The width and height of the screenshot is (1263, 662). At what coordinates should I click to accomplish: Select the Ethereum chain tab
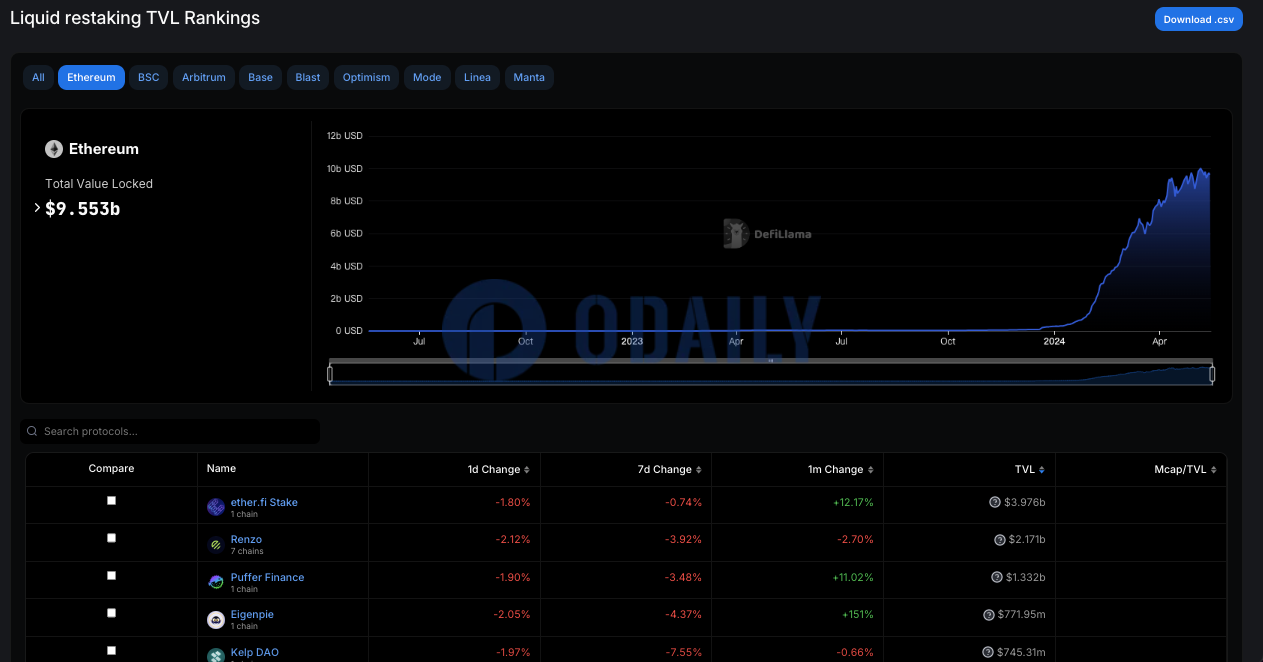coord(91,77)
